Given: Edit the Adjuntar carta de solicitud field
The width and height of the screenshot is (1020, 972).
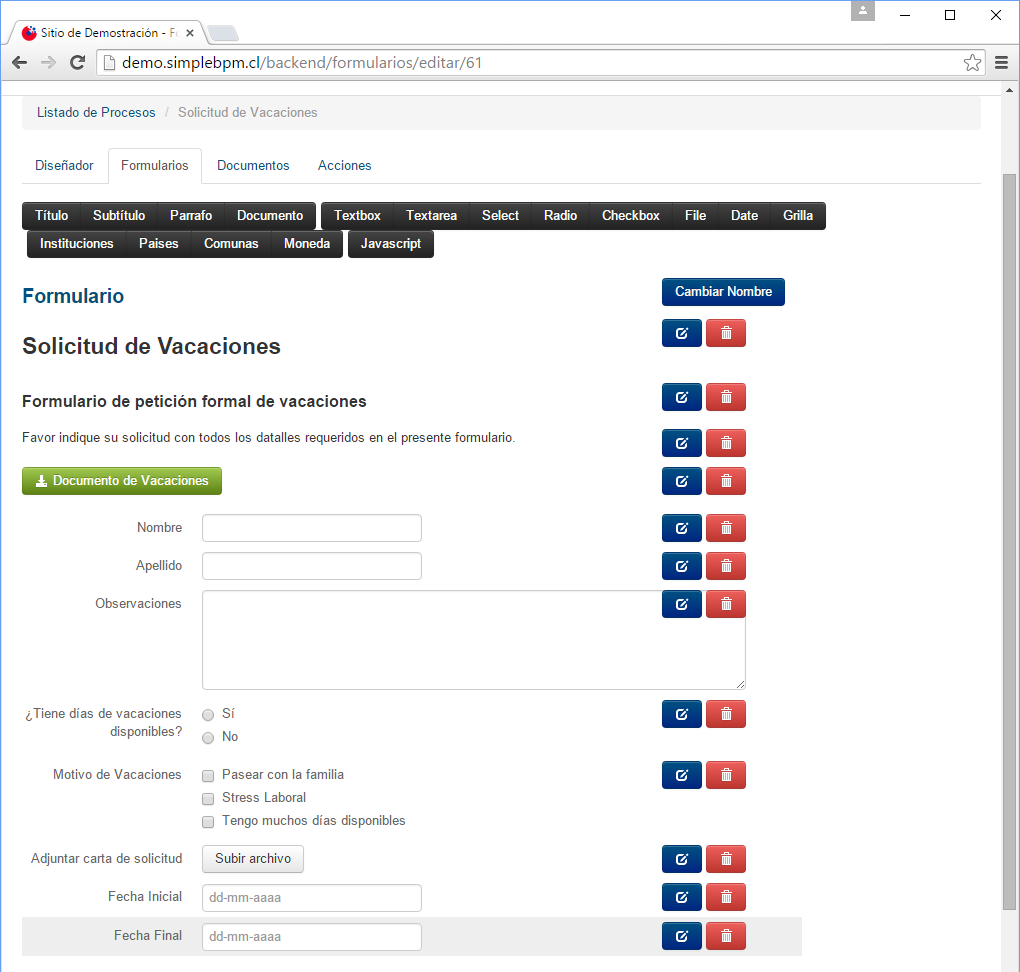Looking at the screenshot, I should pyautogui.click(x=682, y=859).
